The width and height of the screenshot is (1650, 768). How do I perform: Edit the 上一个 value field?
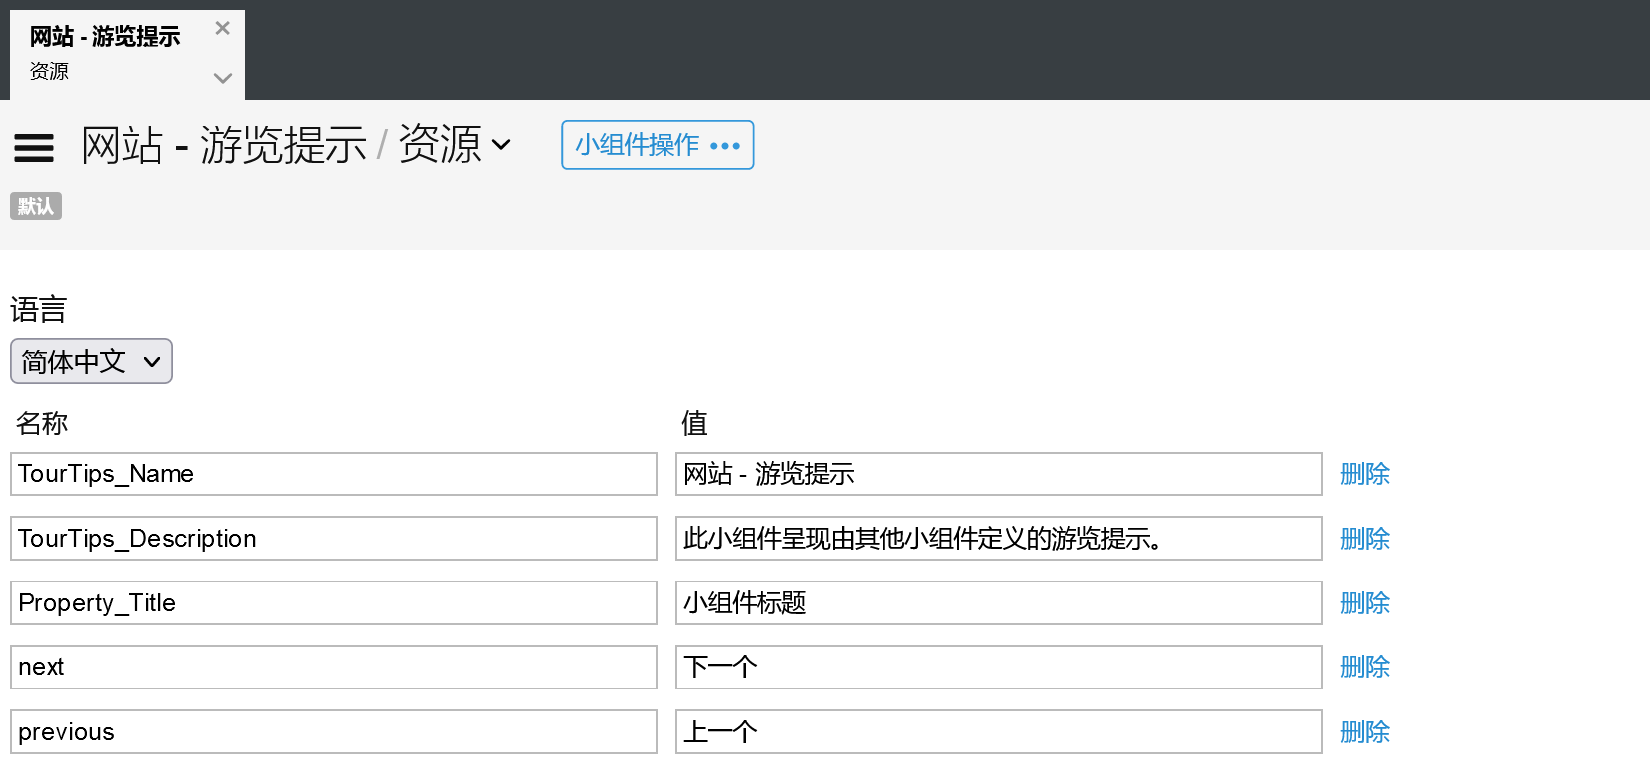998,732
